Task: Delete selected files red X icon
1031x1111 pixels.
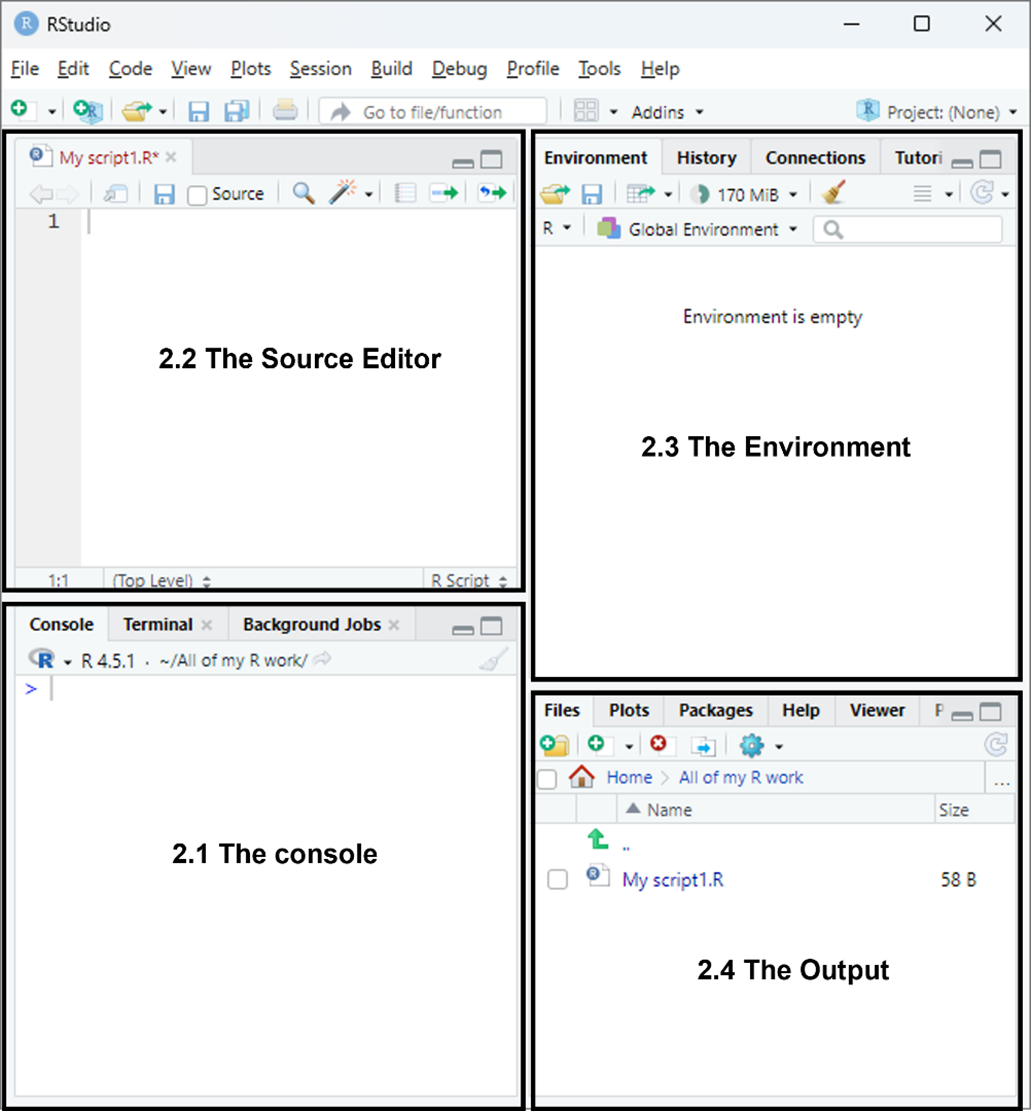Action: click(x=658, y=743)
